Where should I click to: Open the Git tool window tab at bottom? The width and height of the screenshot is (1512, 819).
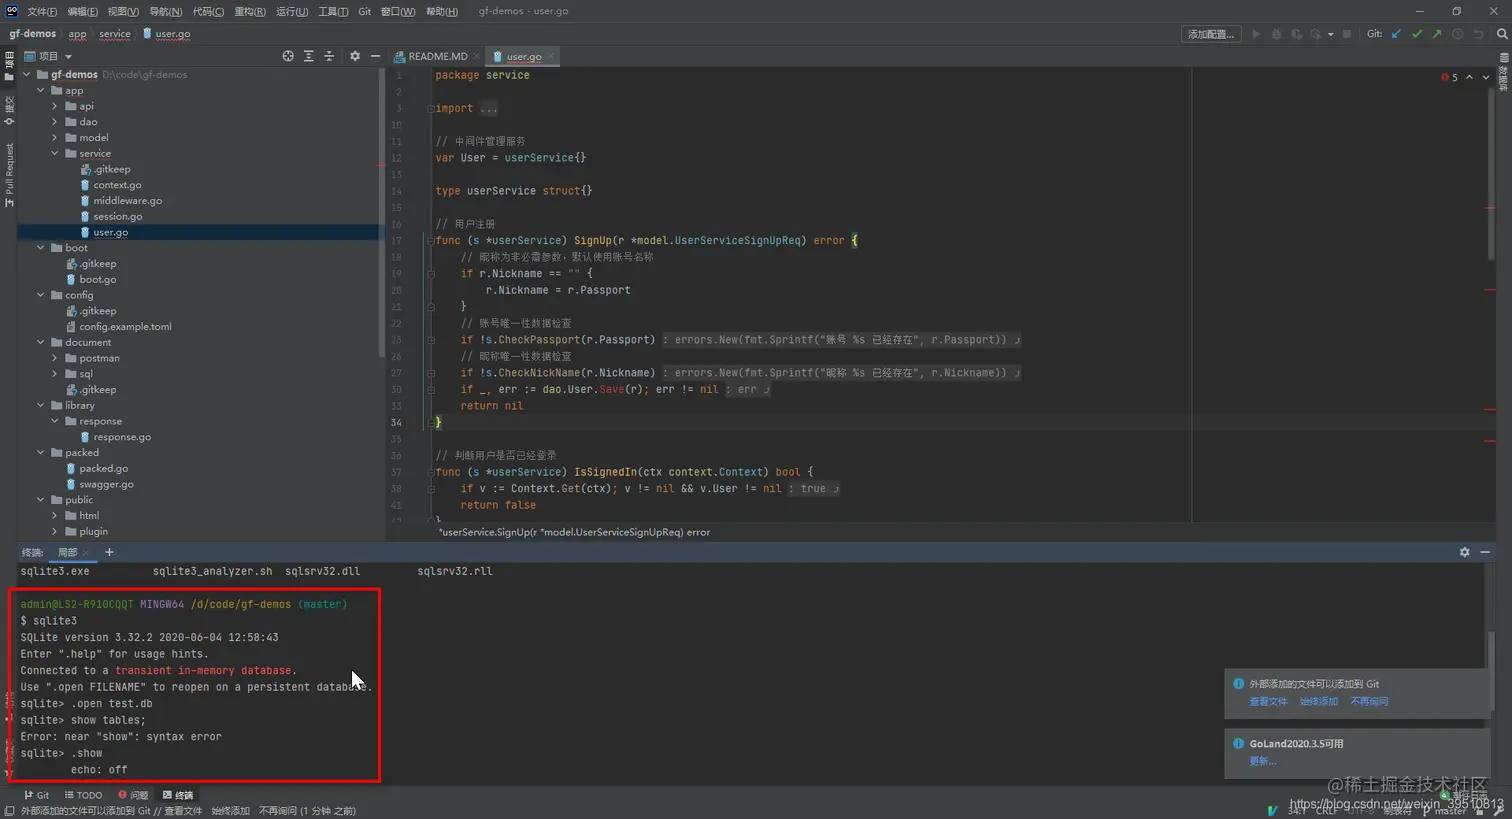click(x=37, y=796)
